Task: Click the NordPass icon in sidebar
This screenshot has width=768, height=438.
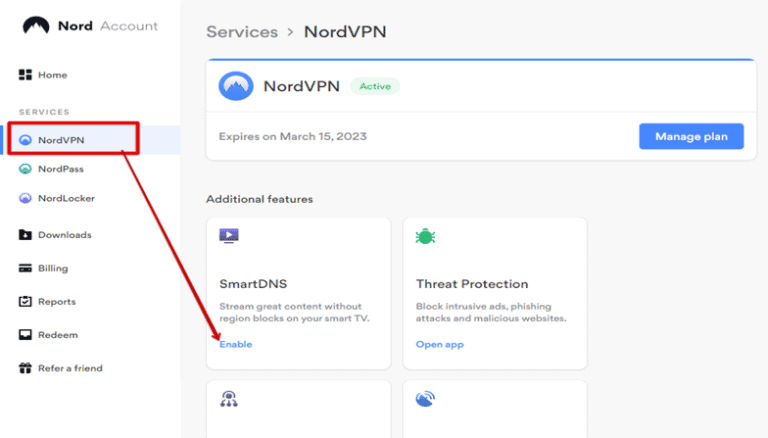Action: pyautogui.click(x=25, y=169)
